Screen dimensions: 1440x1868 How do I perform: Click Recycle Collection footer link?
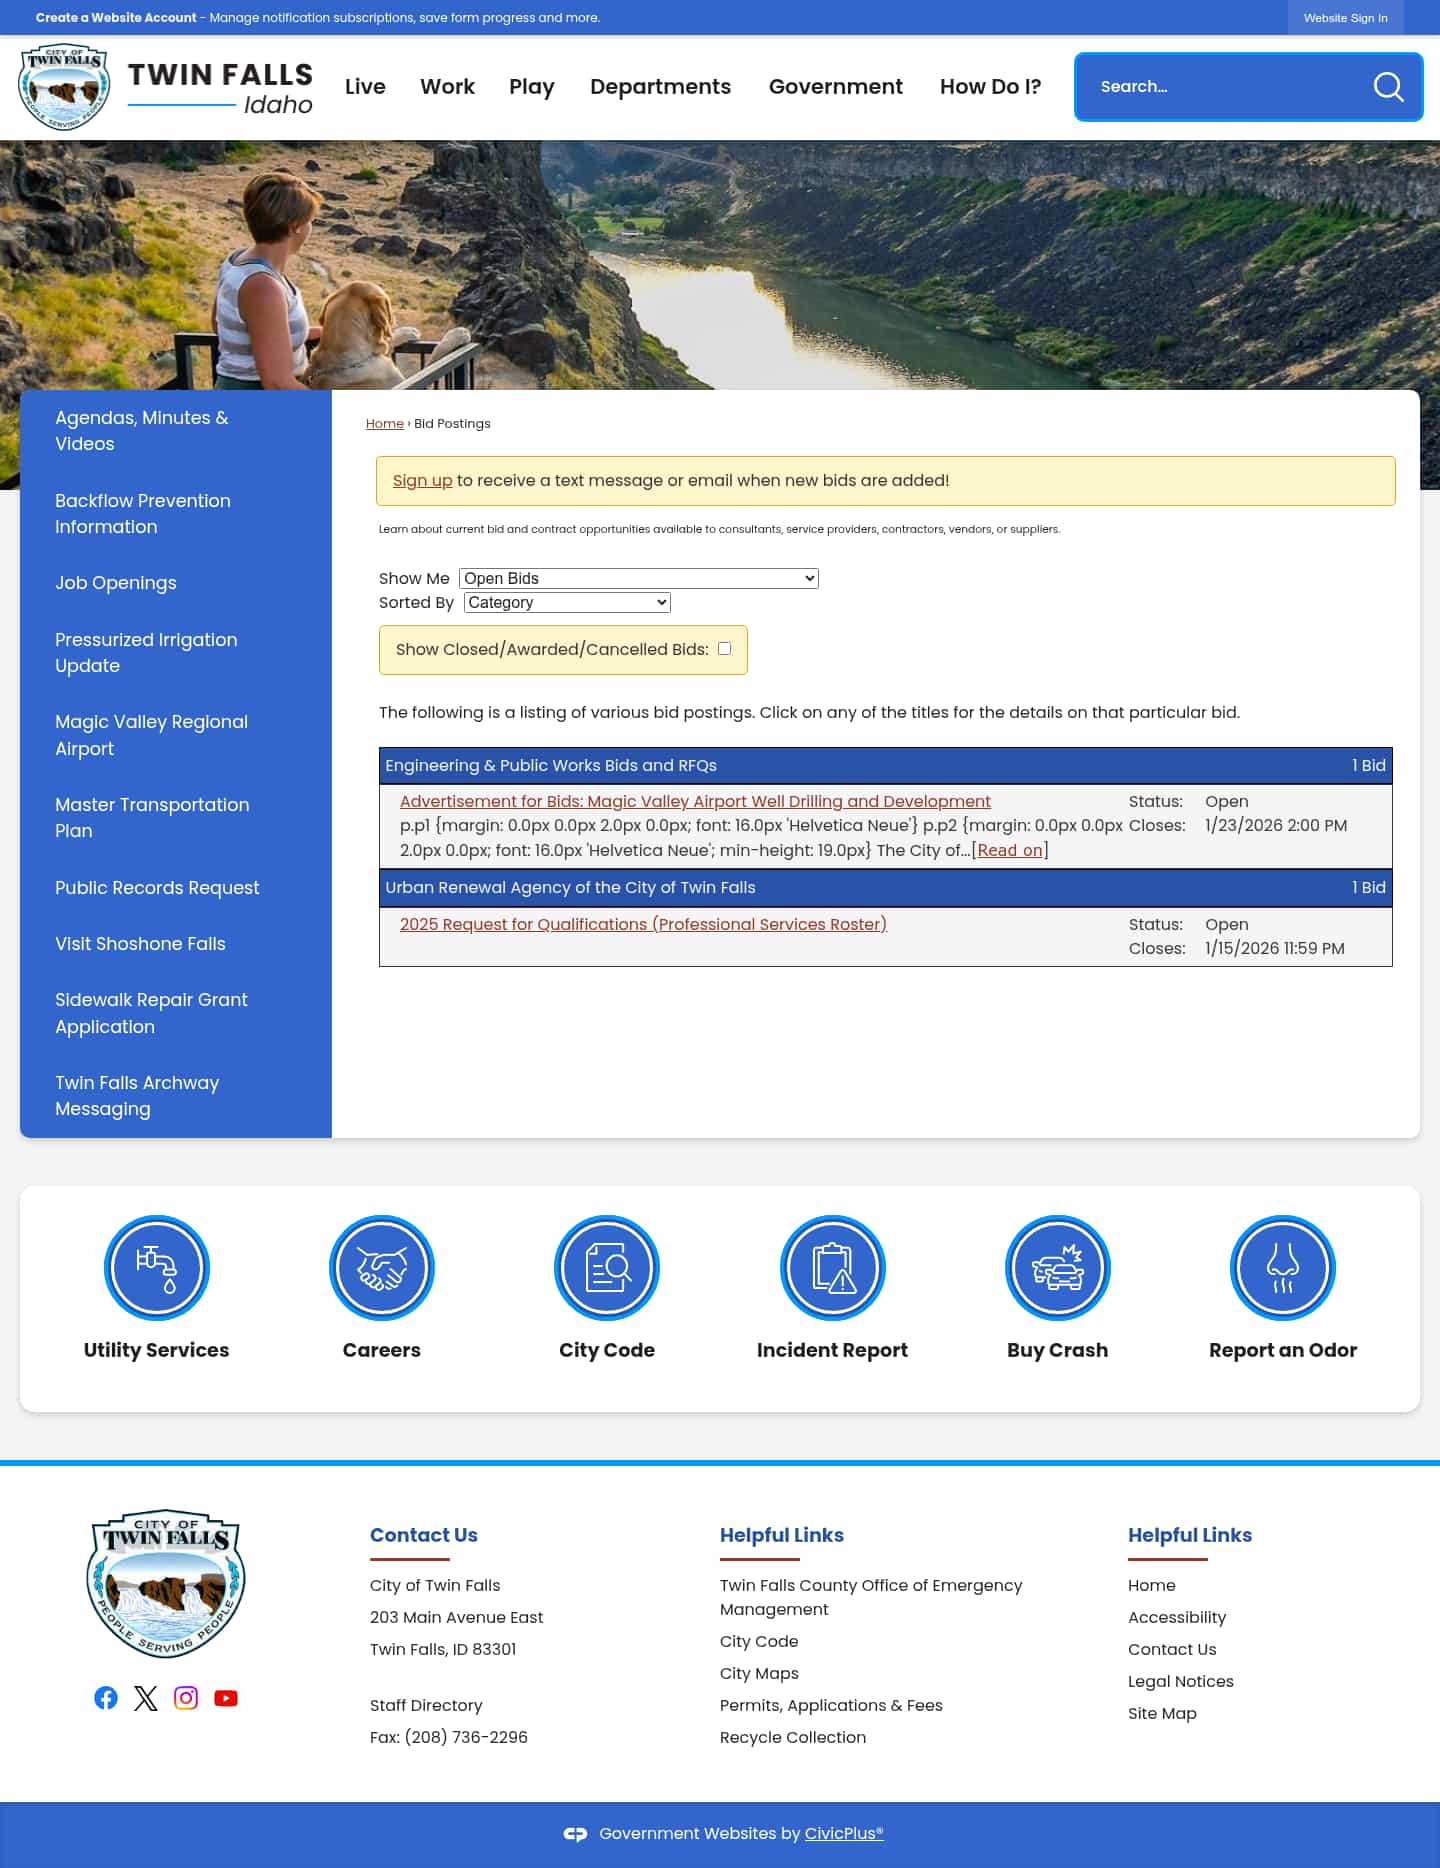(x=793, y=1738)
